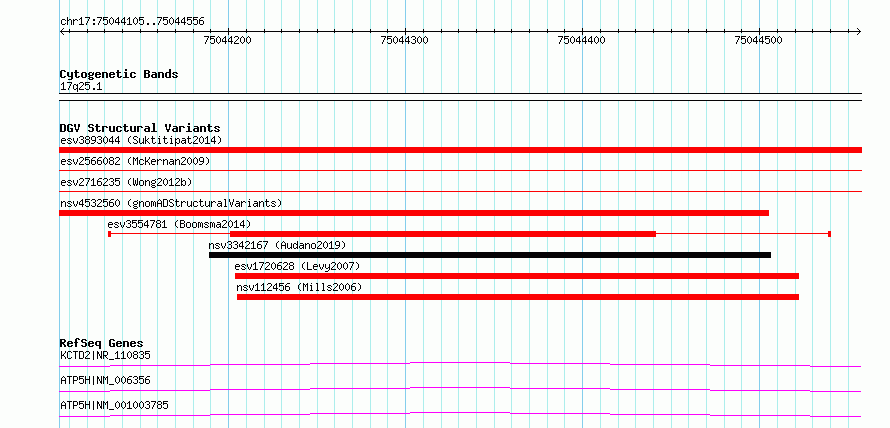Click ruler position 75044300
Viewport: 890px width, 428px height.
coord(405,40)
